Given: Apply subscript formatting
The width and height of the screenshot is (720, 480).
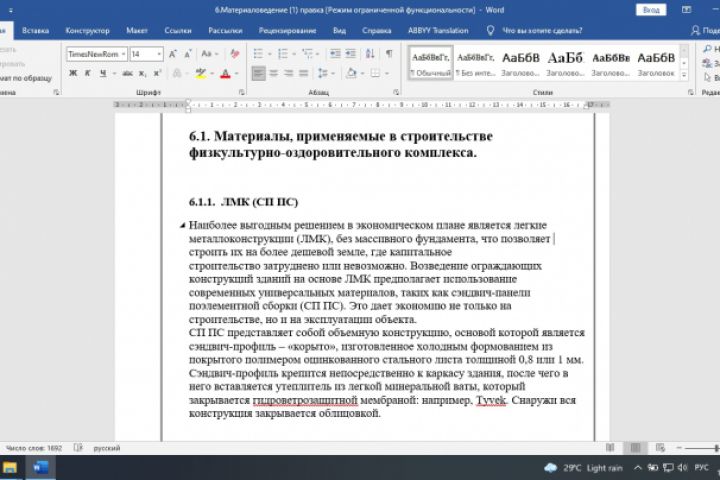Looking at the screenshot, I should point(143,73).
